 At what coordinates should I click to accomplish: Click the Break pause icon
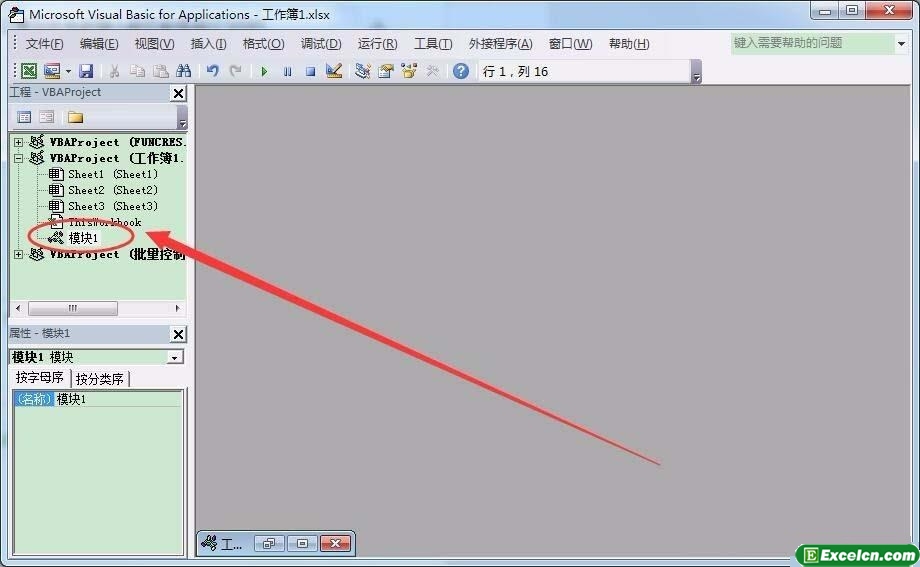click(288, 72)
